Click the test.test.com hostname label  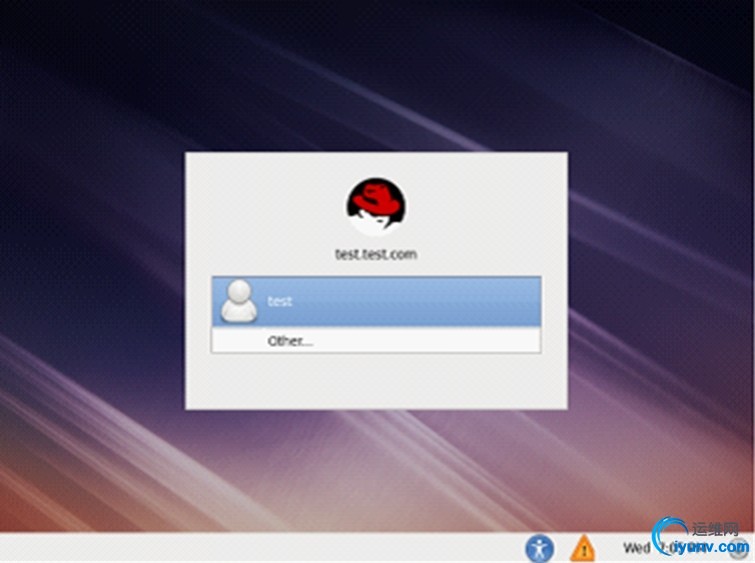click(376, 254)
